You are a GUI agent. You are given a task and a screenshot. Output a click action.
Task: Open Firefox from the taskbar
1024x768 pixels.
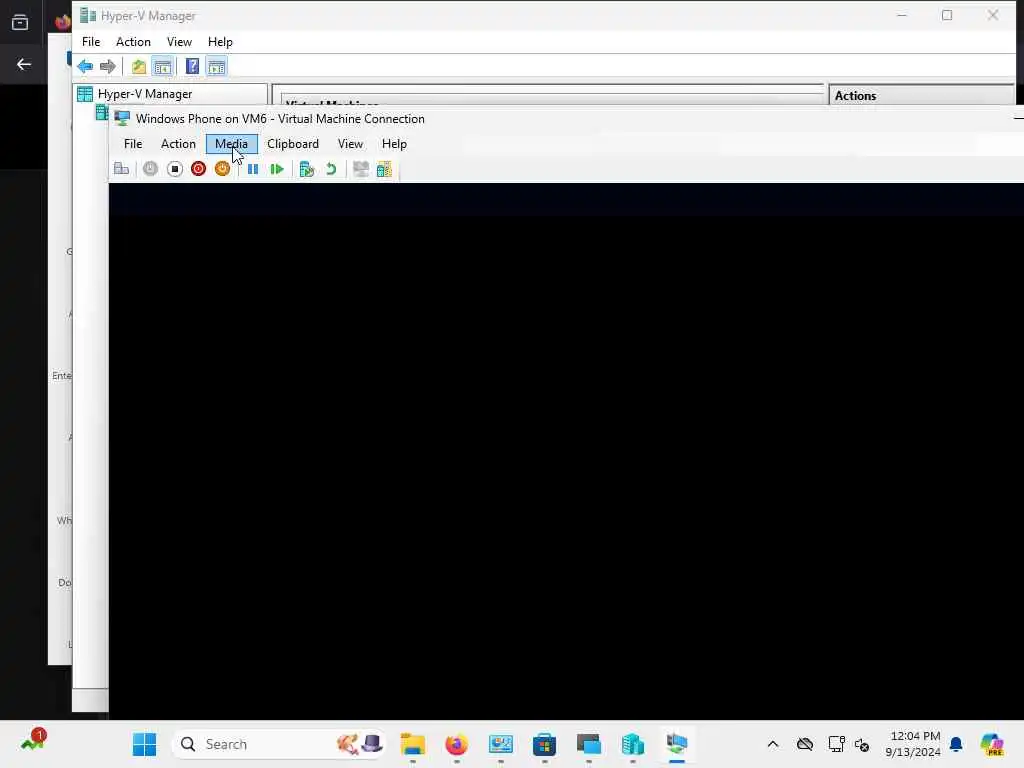click(x=456, y=744)
